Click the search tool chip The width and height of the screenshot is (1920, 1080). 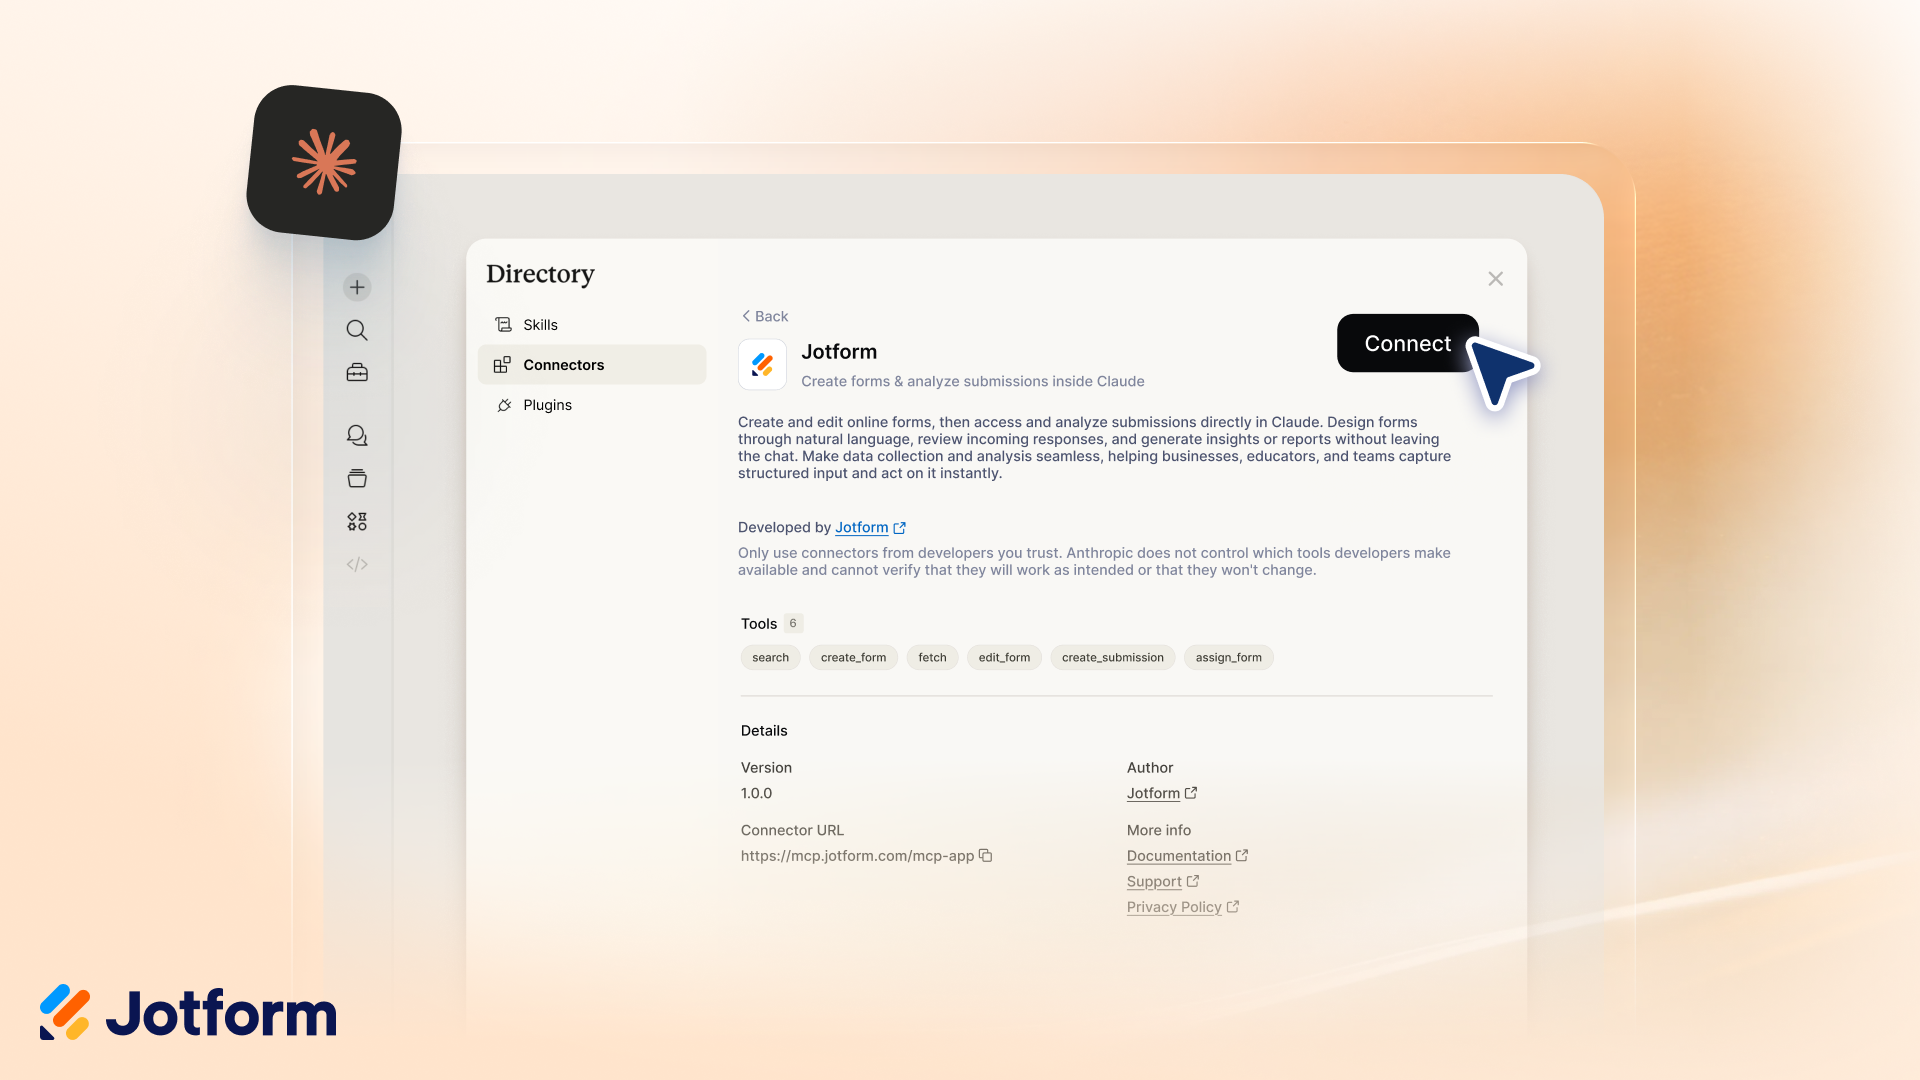click(x=771, y=657)
